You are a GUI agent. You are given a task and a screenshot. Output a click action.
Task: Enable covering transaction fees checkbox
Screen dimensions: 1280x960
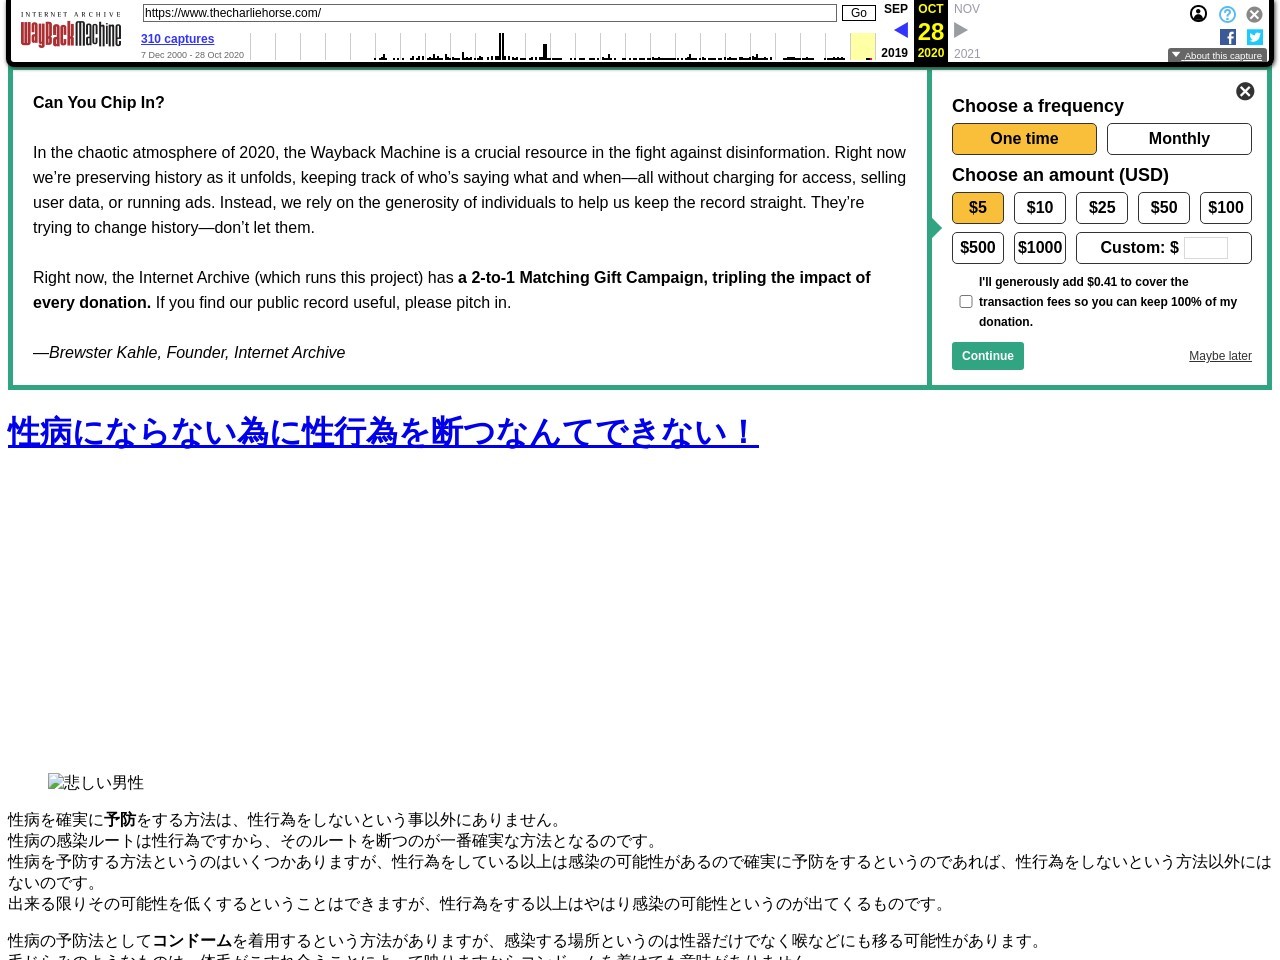(966, 302)
